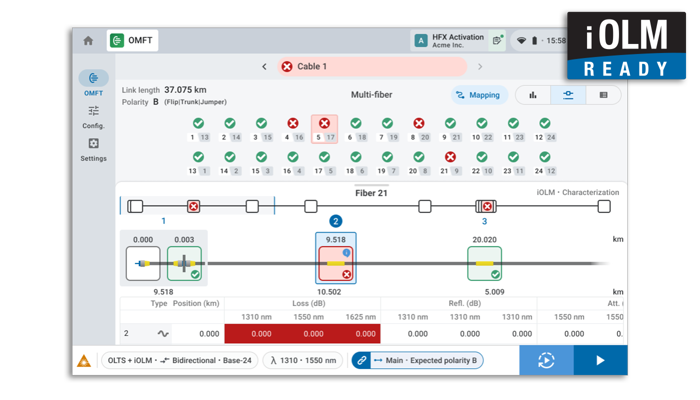Image resolution: width=700 pixels, height=400 pixels.
Task: Go to the home screen icon
Action: [88, 41]
